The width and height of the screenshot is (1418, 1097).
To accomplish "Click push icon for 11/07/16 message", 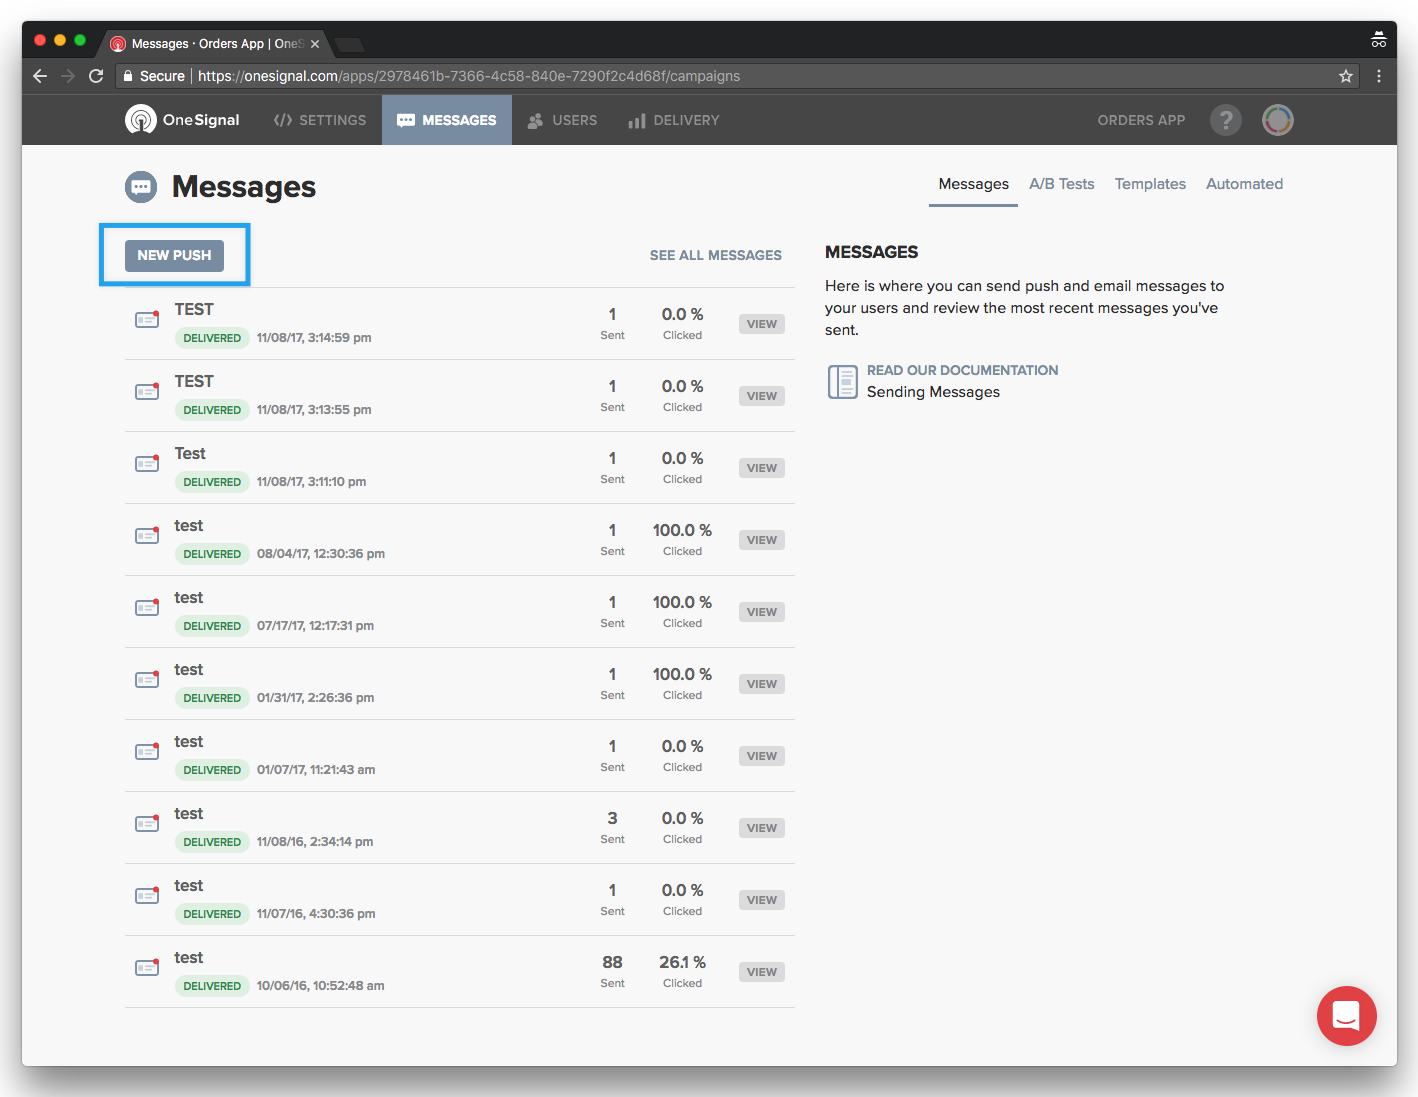I will pos(148,896).
